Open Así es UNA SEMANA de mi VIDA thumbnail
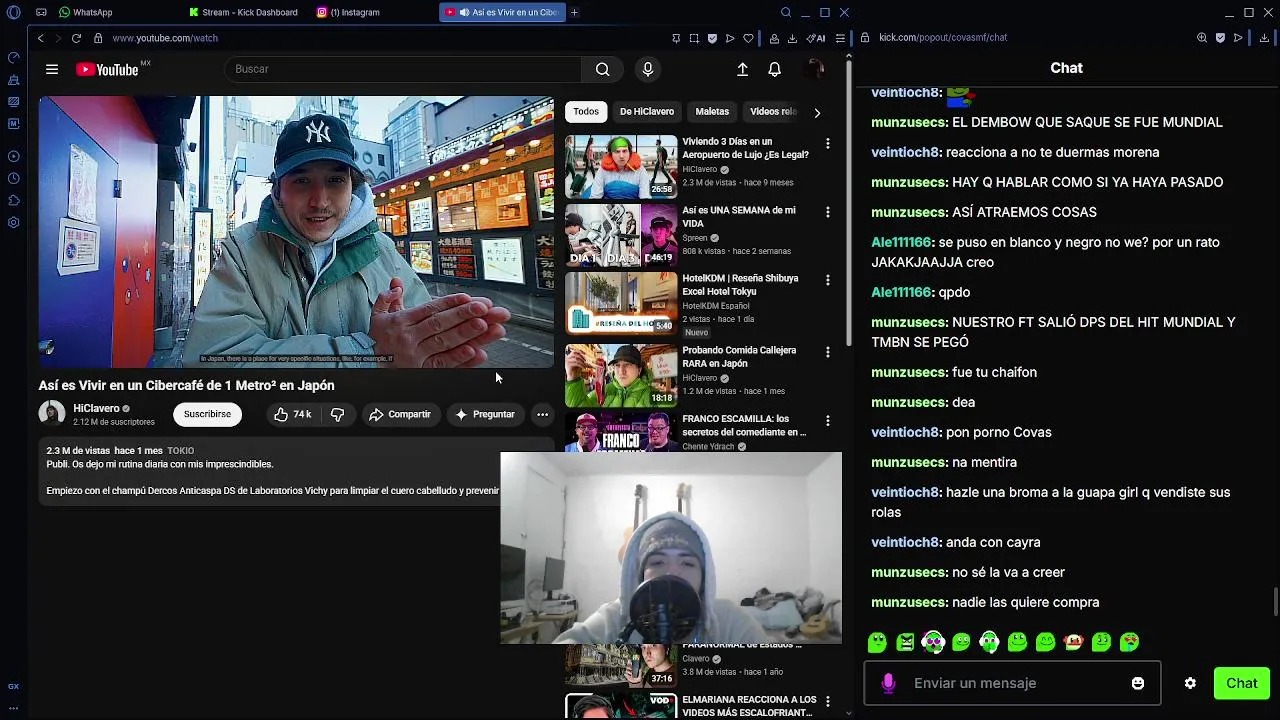 tap(621, 235)
